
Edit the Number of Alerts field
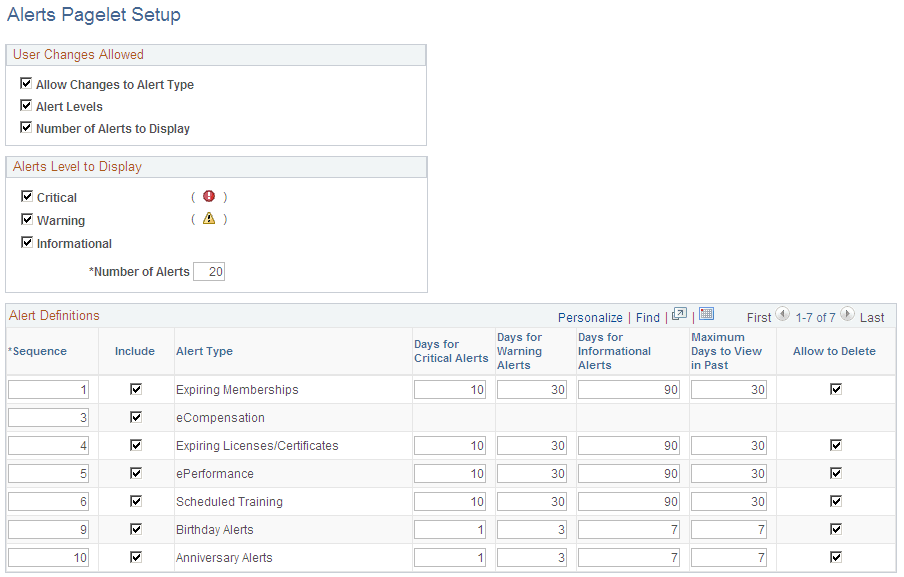(209, 271)
